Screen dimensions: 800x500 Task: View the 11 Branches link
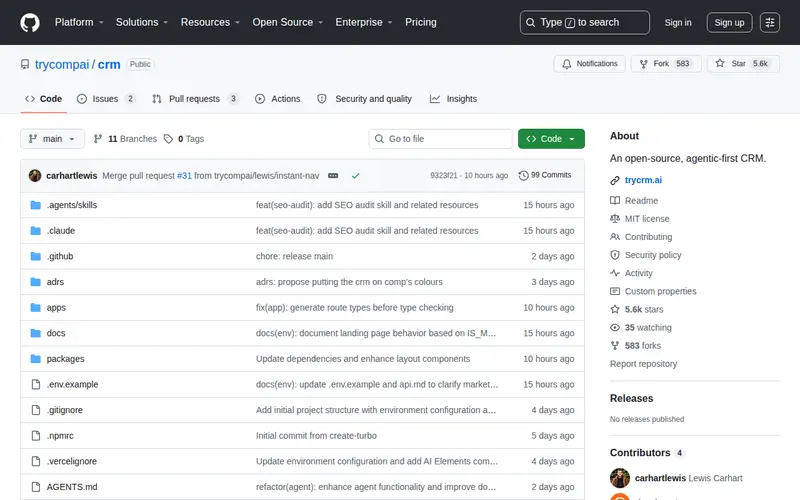point(125,139)
